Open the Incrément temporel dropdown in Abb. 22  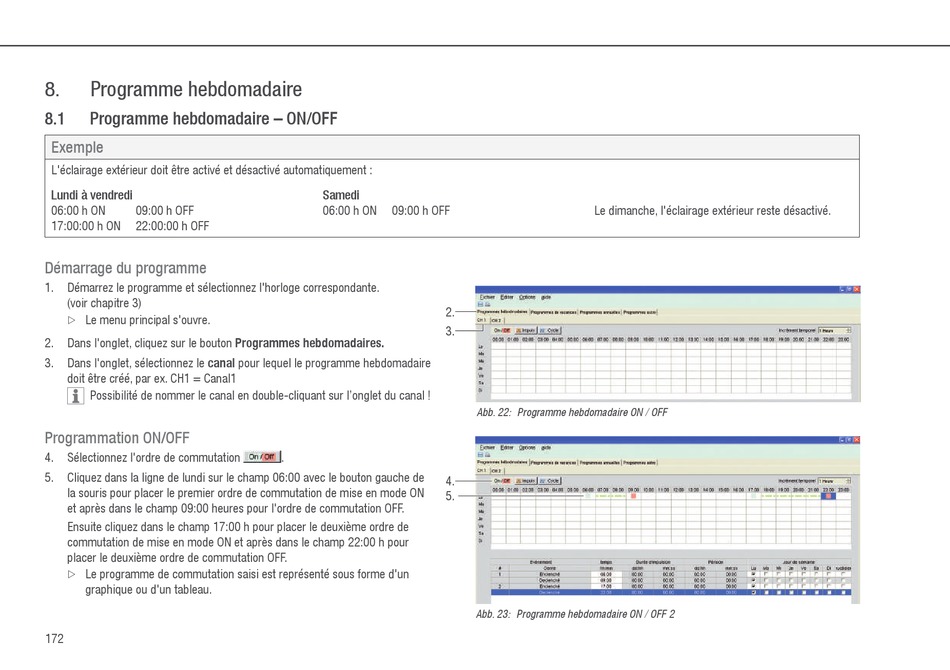835,331
